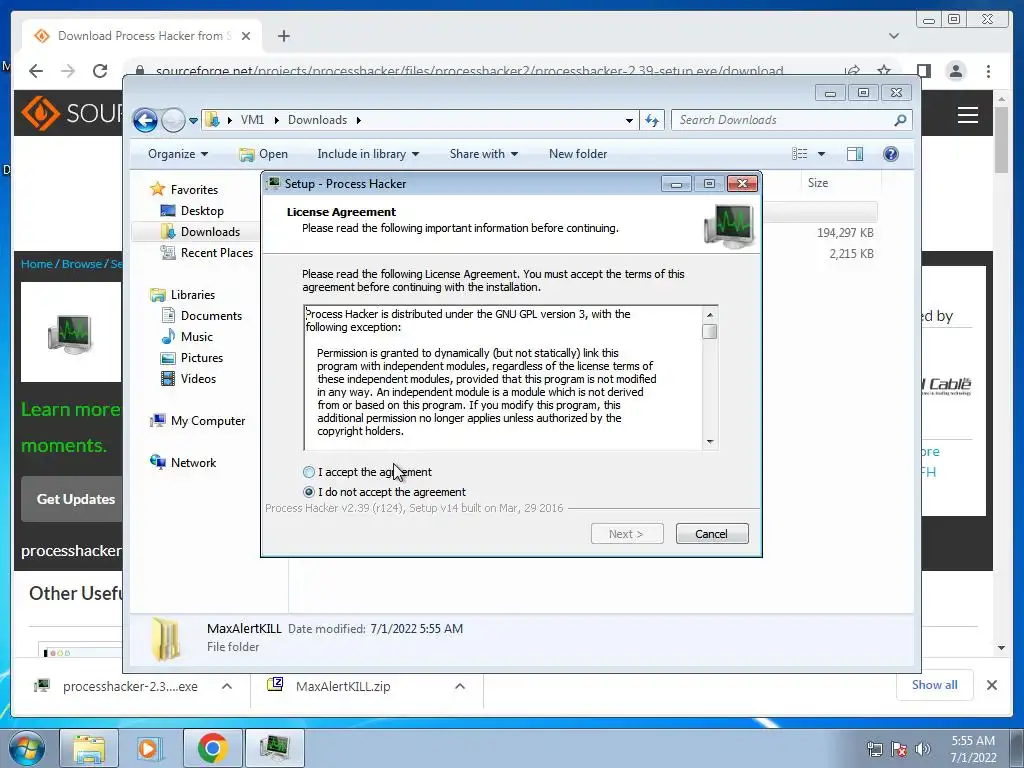
Task: Open Chrome from the taskbar
Action: 212,748
